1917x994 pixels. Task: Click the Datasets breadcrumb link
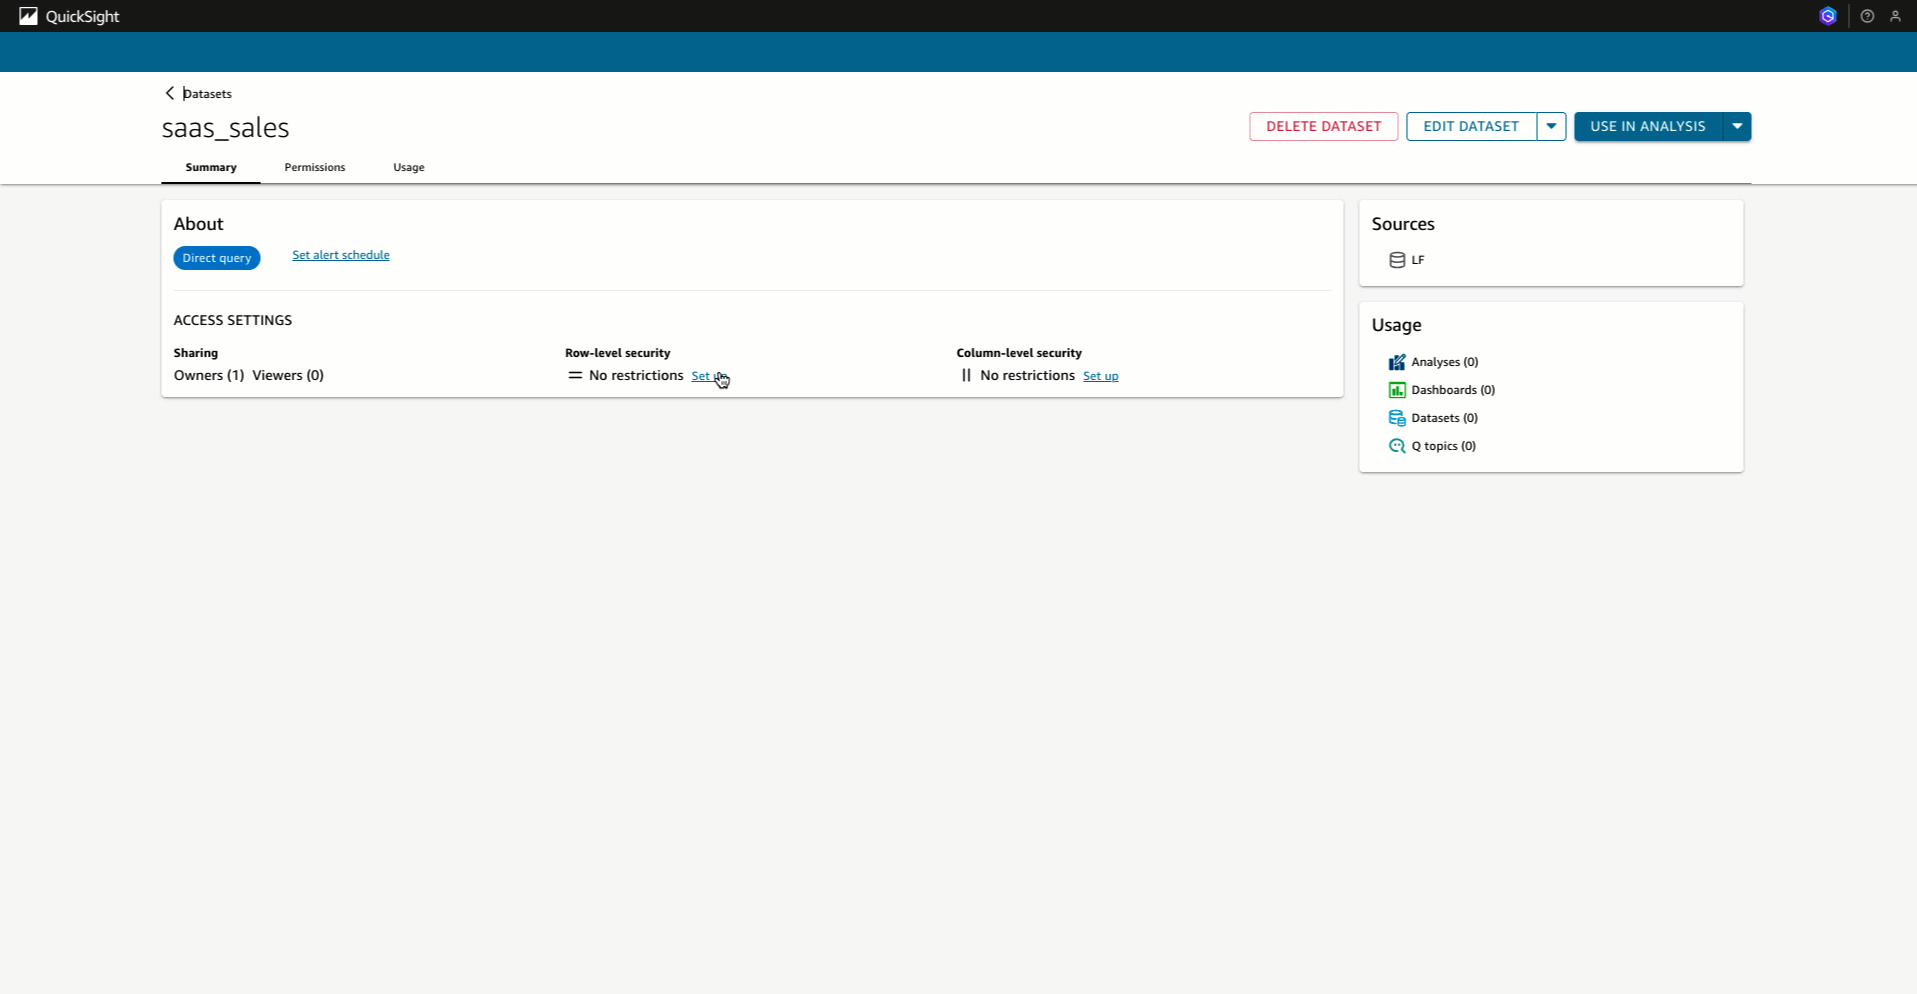click(x=208, y=93)
